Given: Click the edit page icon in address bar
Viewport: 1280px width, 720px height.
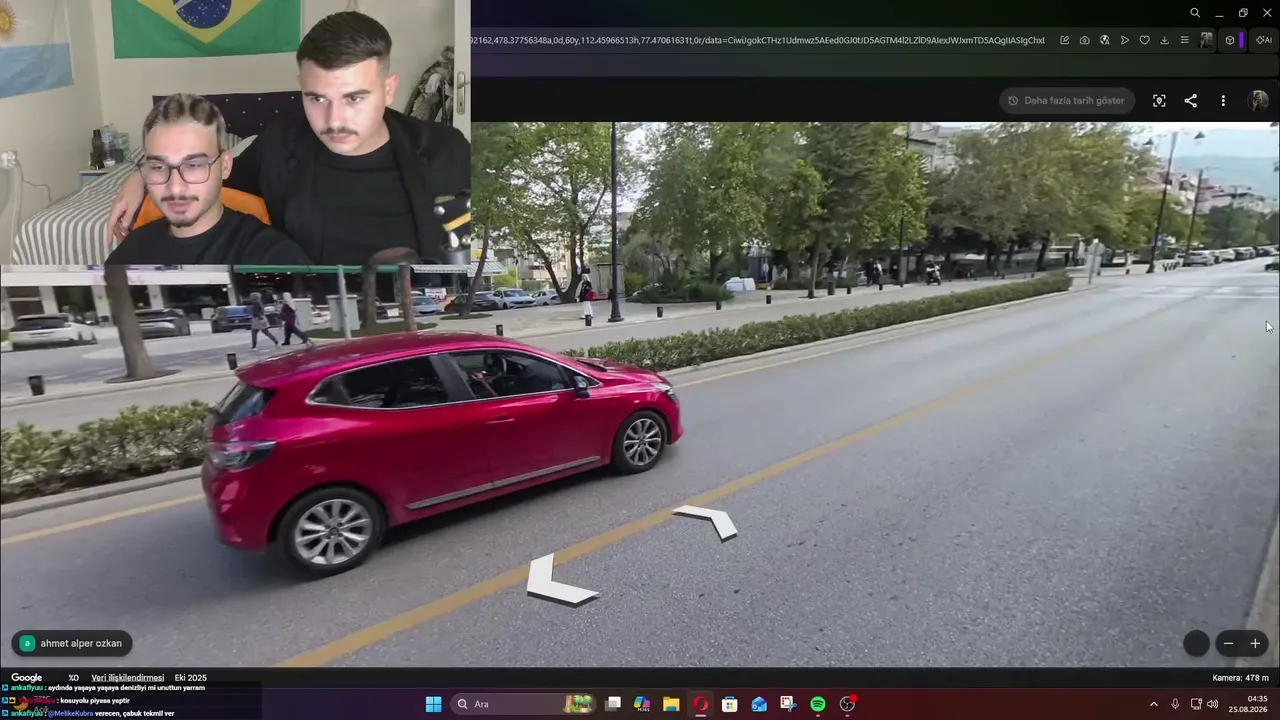Looking at the screenshot, I should [1064, 40].
